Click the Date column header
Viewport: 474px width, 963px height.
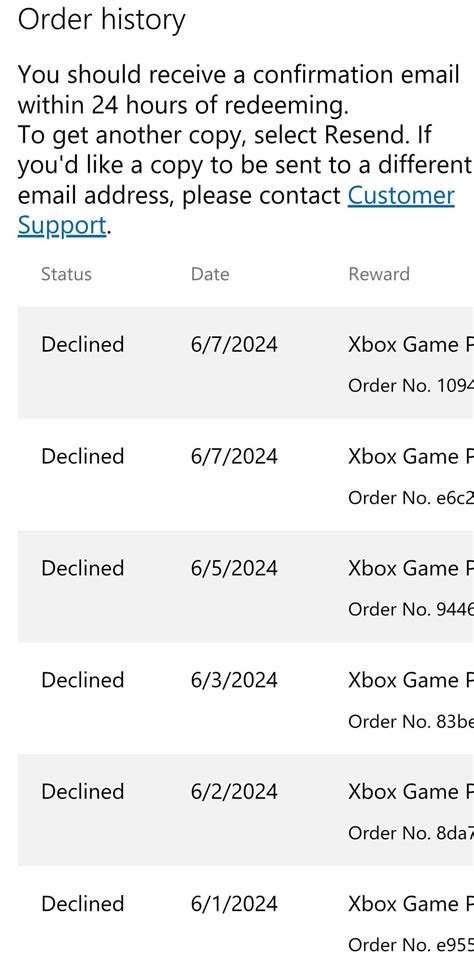pos(210,274)
